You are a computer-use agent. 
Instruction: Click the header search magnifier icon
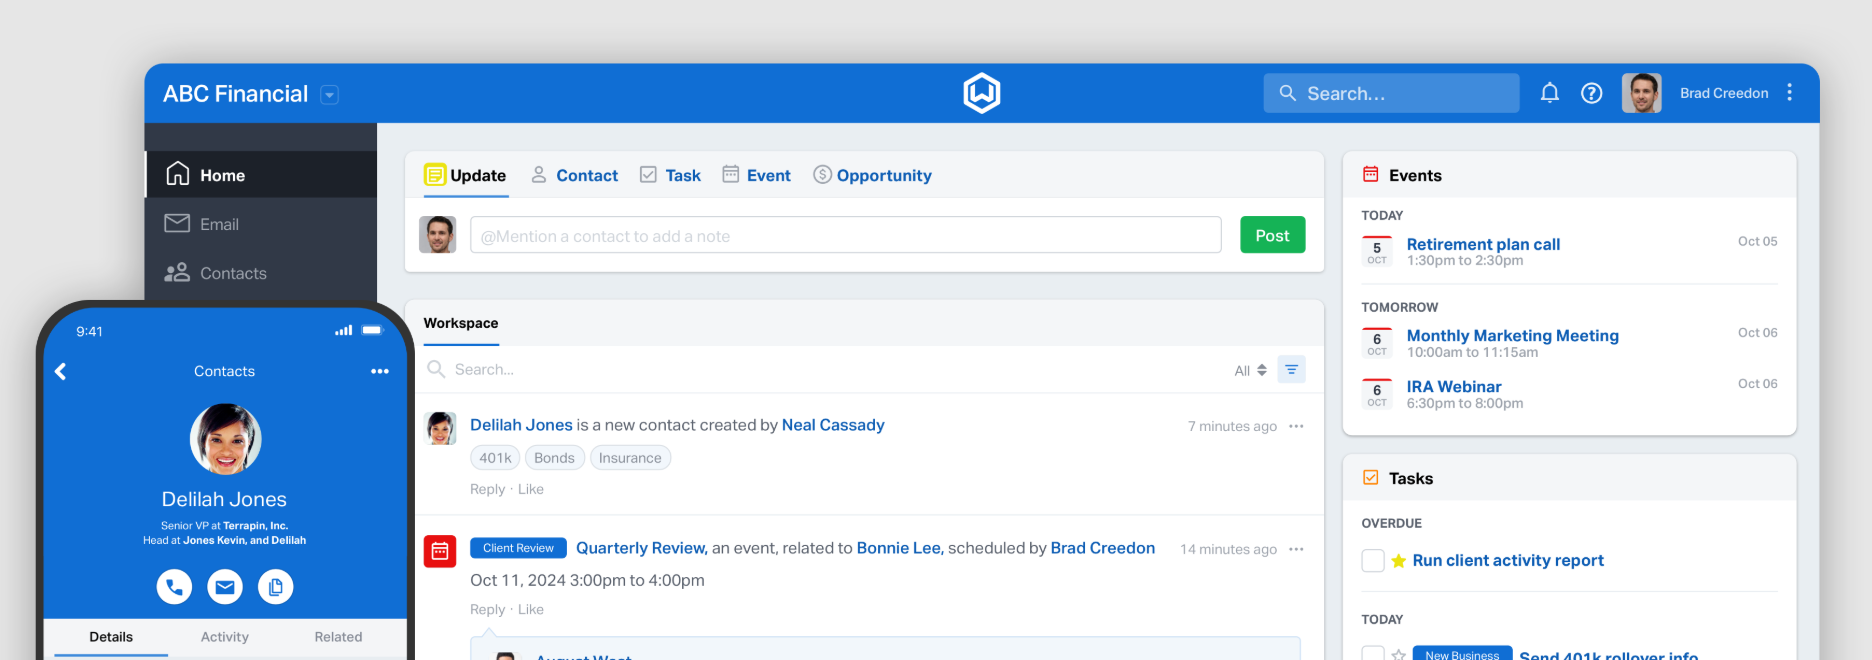pos(1287,93)
